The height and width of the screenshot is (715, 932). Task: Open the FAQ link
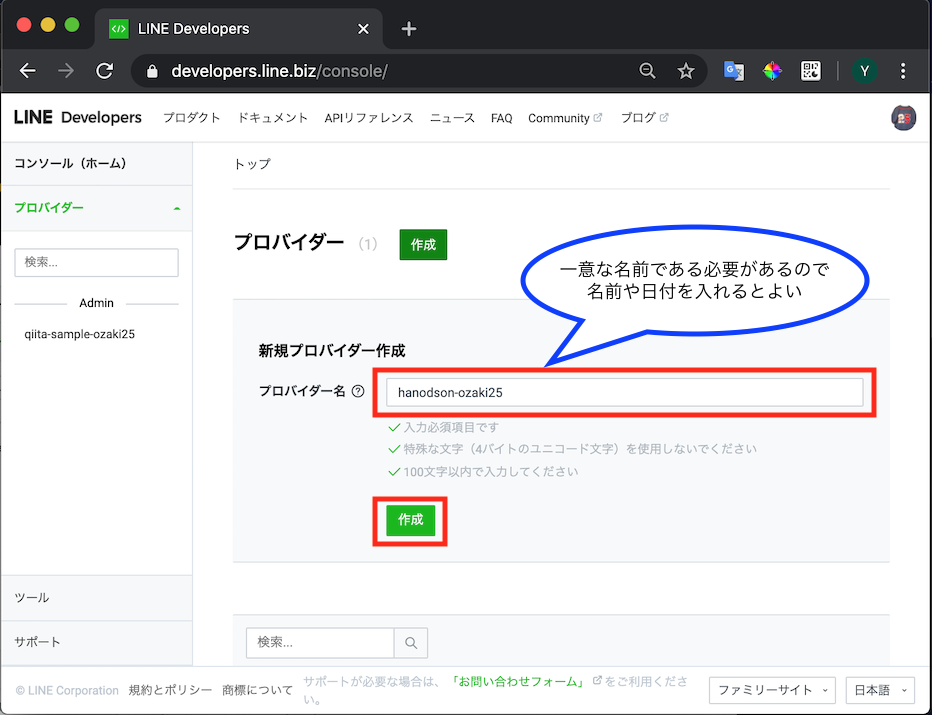point(501,118)
